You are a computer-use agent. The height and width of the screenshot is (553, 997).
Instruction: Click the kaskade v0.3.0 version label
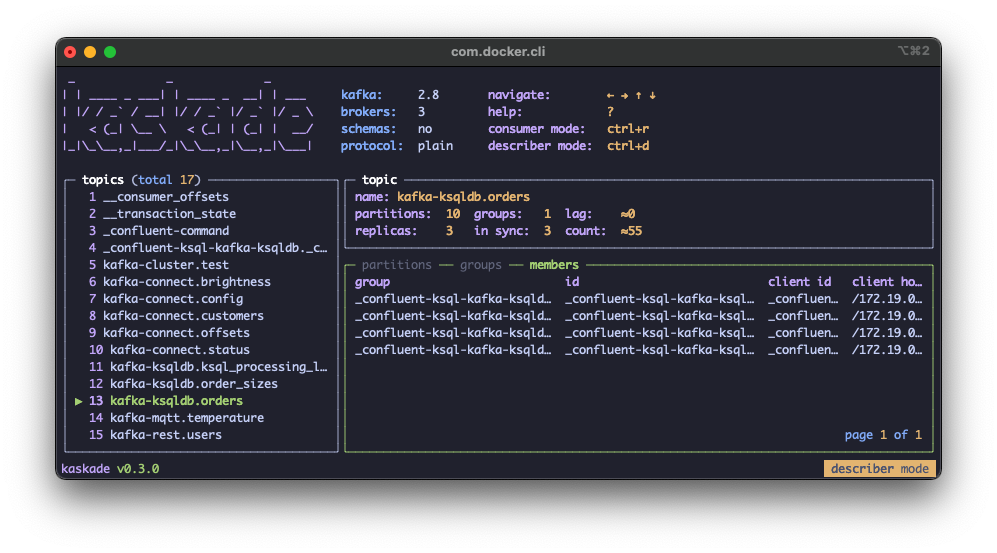[110, 469]
